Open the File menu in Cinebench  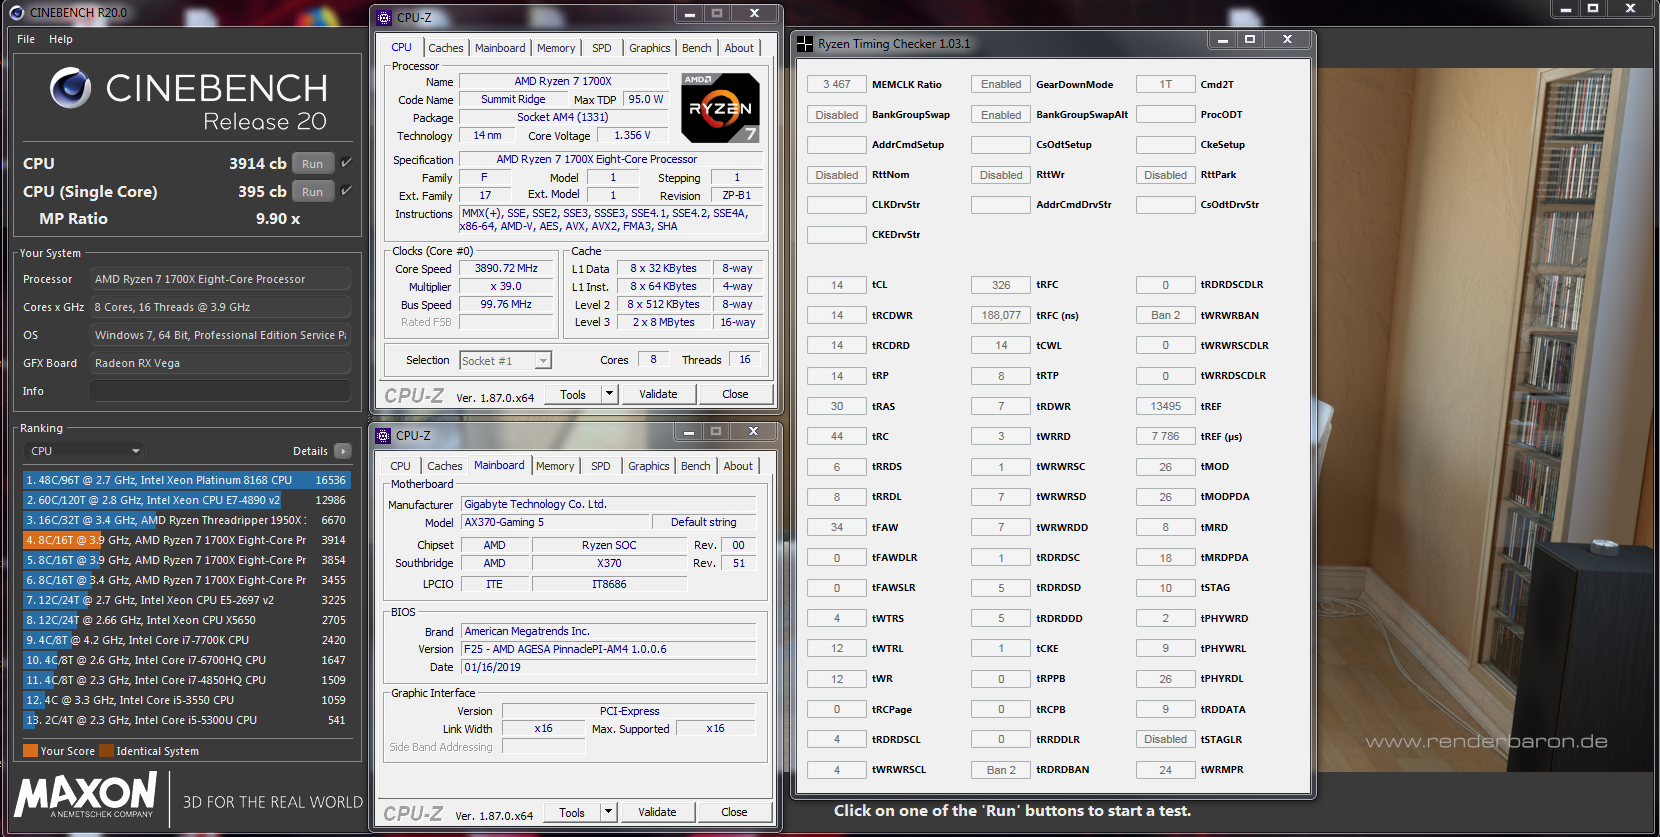point(26,39)
